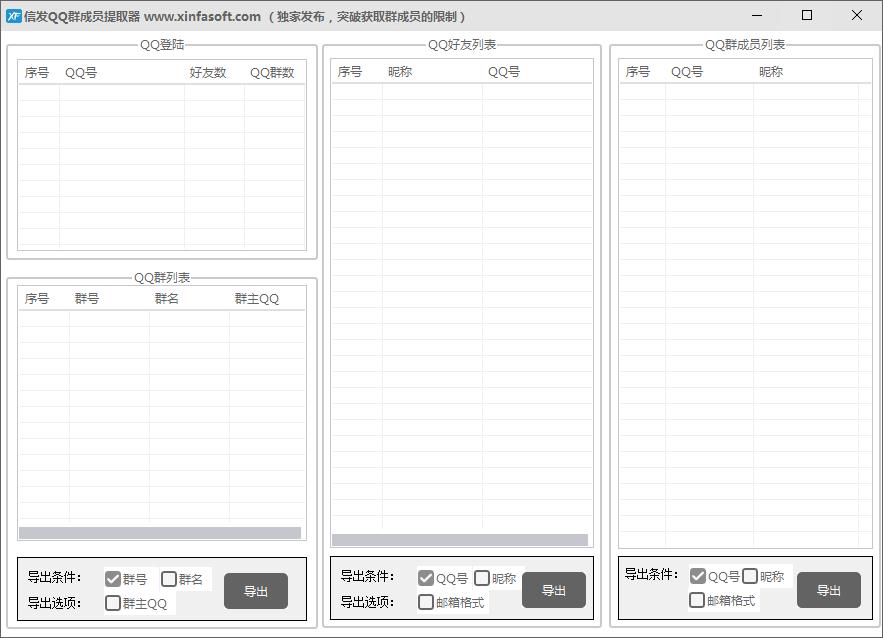Enable 昵称 checkbox under QQ群成员列表
Screen dimensions: 883x638
click(750, 575)
